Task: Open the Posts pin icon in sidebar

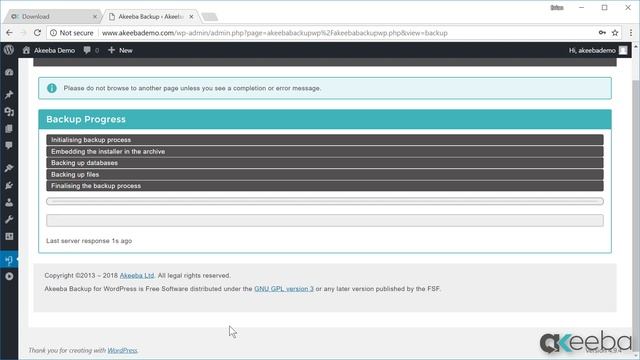Action: (9, 95)
